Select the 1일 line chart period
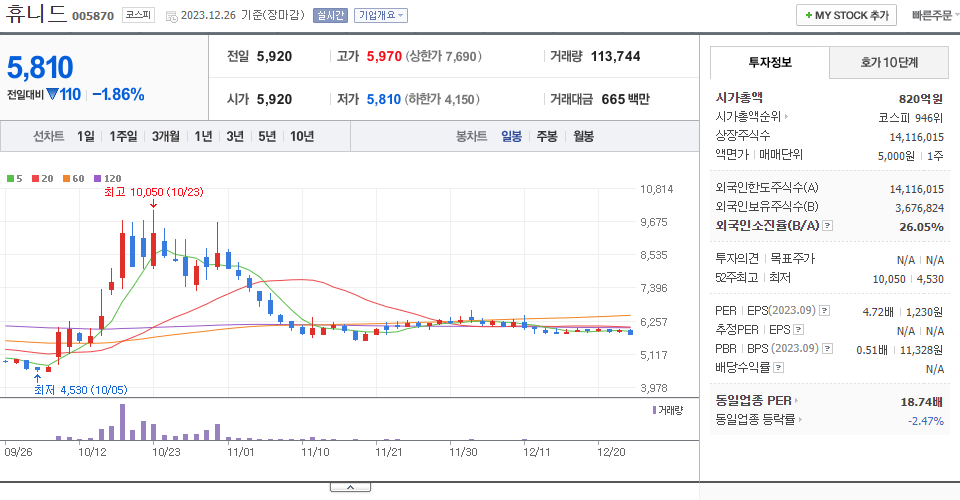 86,136
